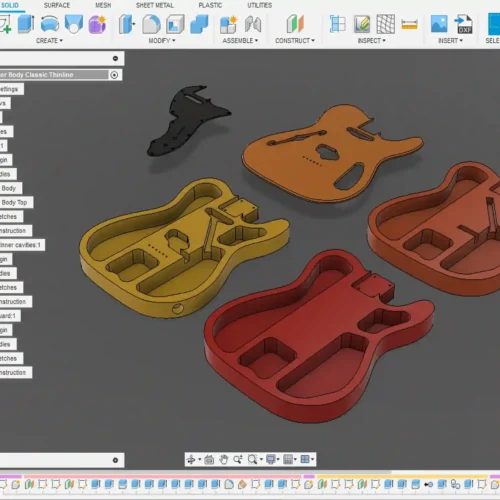Select the Combine tool
The image size is (500, 500).
pos(199,24)
